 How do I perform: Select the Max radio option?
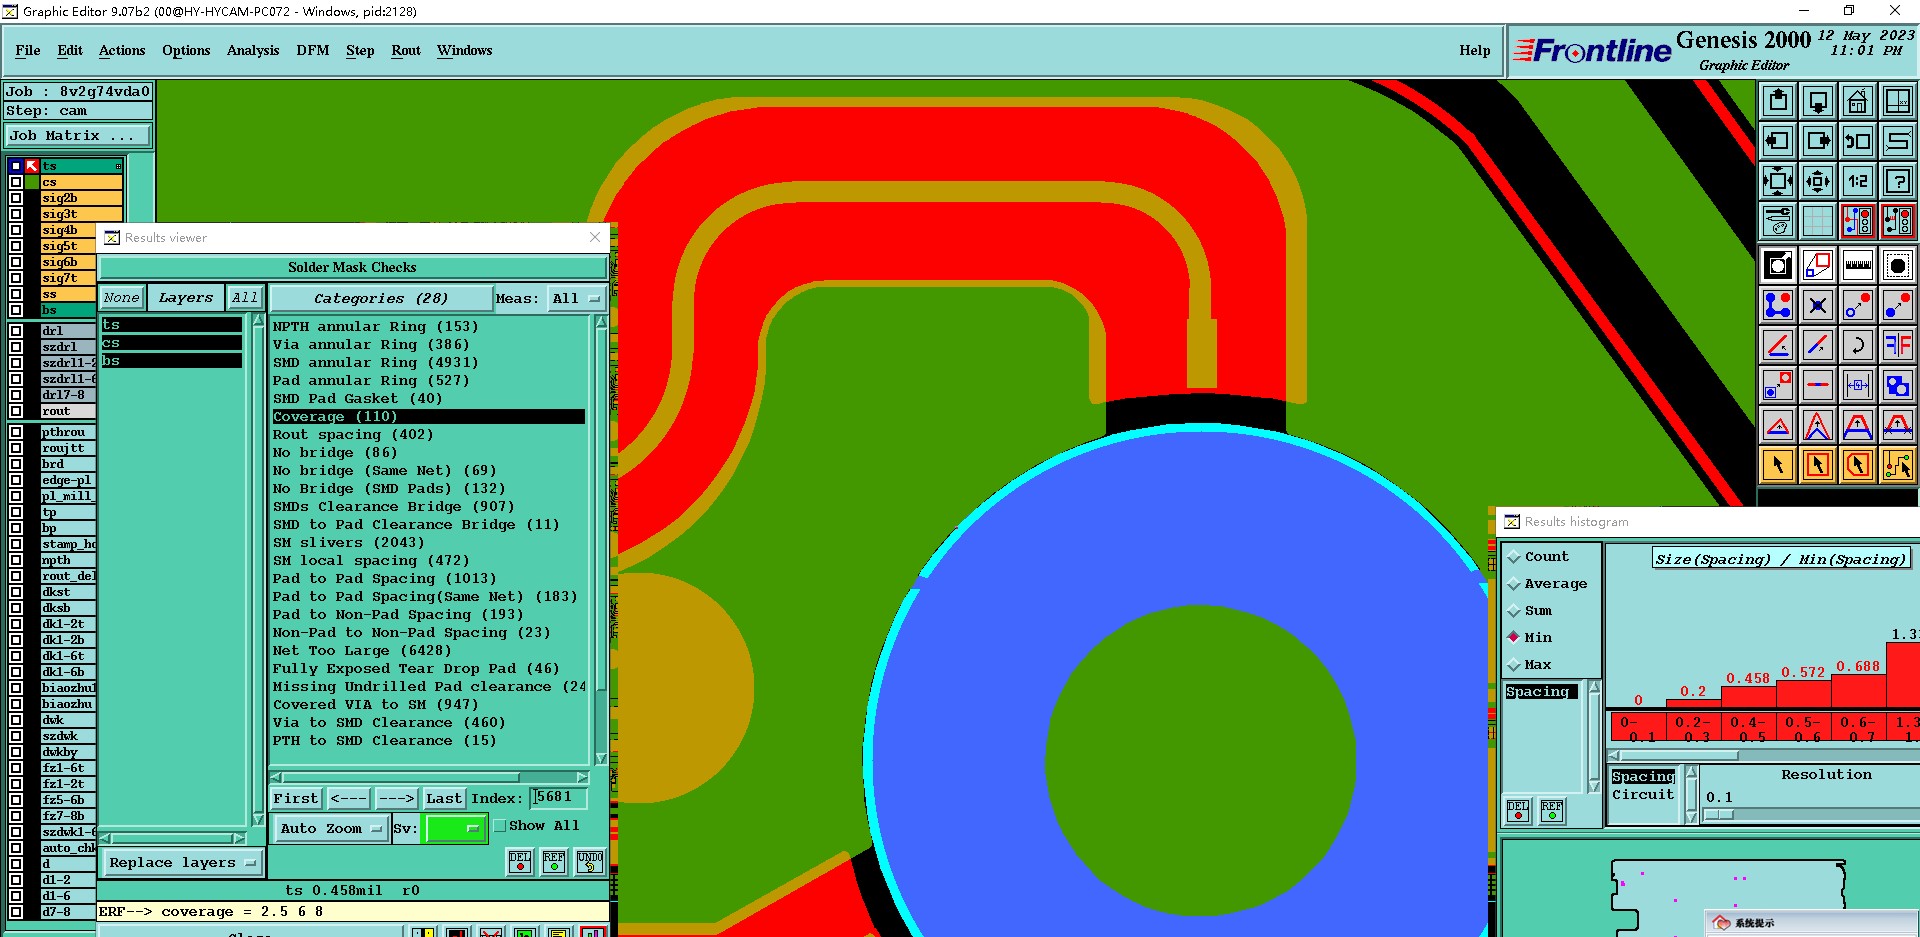(x=1514, y=665)
